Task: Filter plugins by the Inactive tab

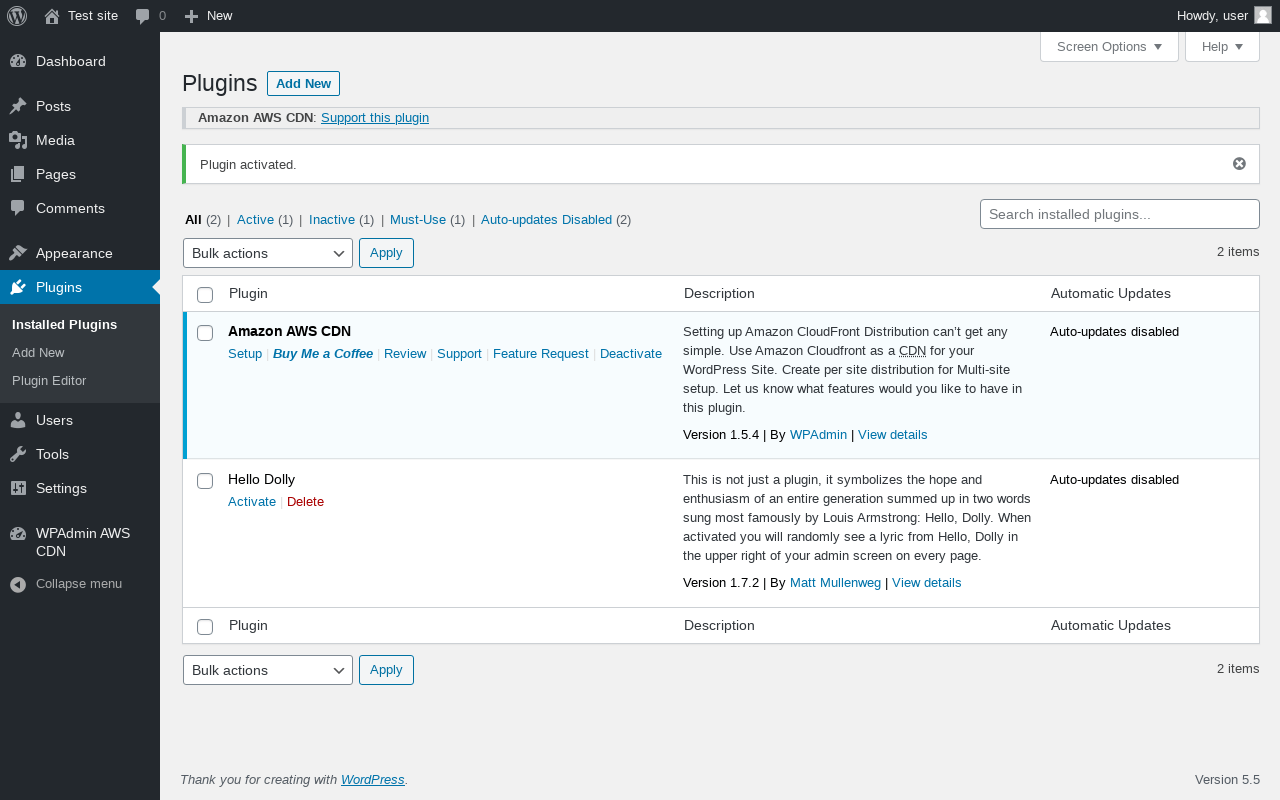Action: click(331, 220)
